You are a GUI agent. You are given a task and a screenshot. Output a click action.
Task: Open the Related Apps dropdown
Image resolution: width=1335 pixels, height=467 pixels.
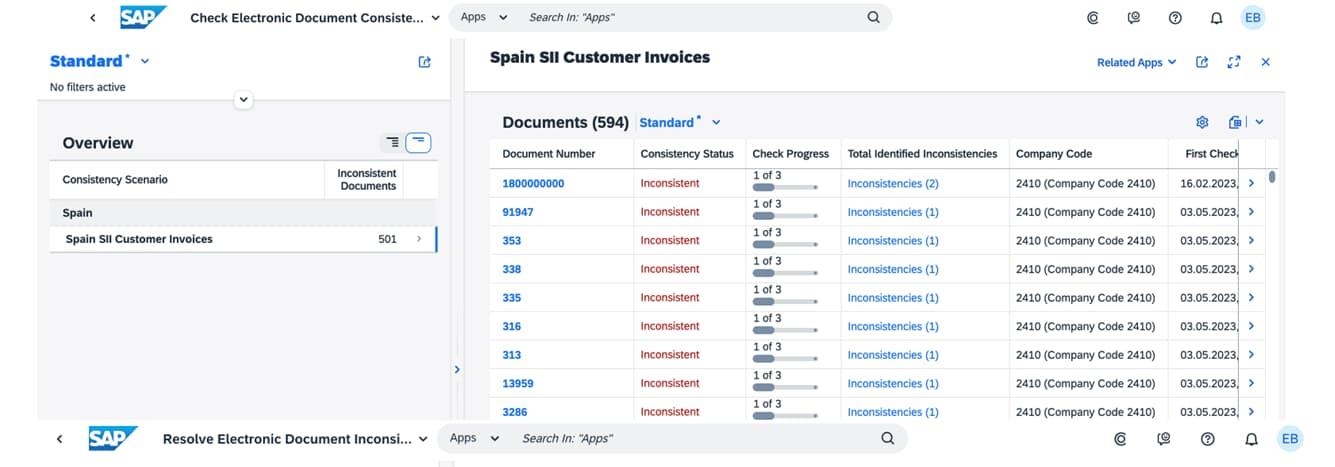click(x=1136, y=62)
